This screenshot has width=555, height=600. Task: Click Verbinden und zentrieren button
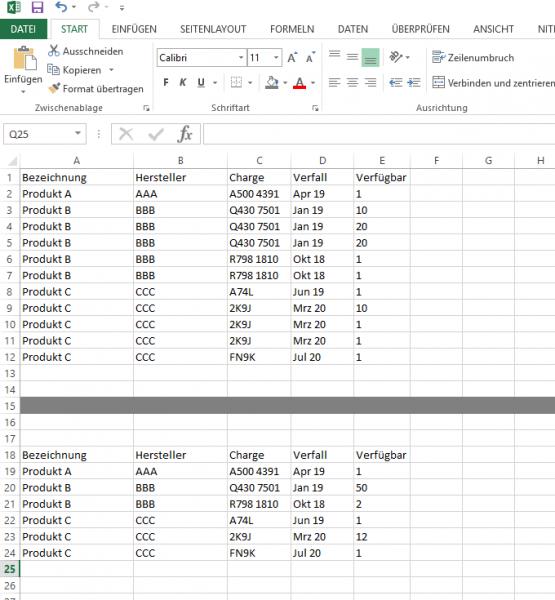pos(493,83)
